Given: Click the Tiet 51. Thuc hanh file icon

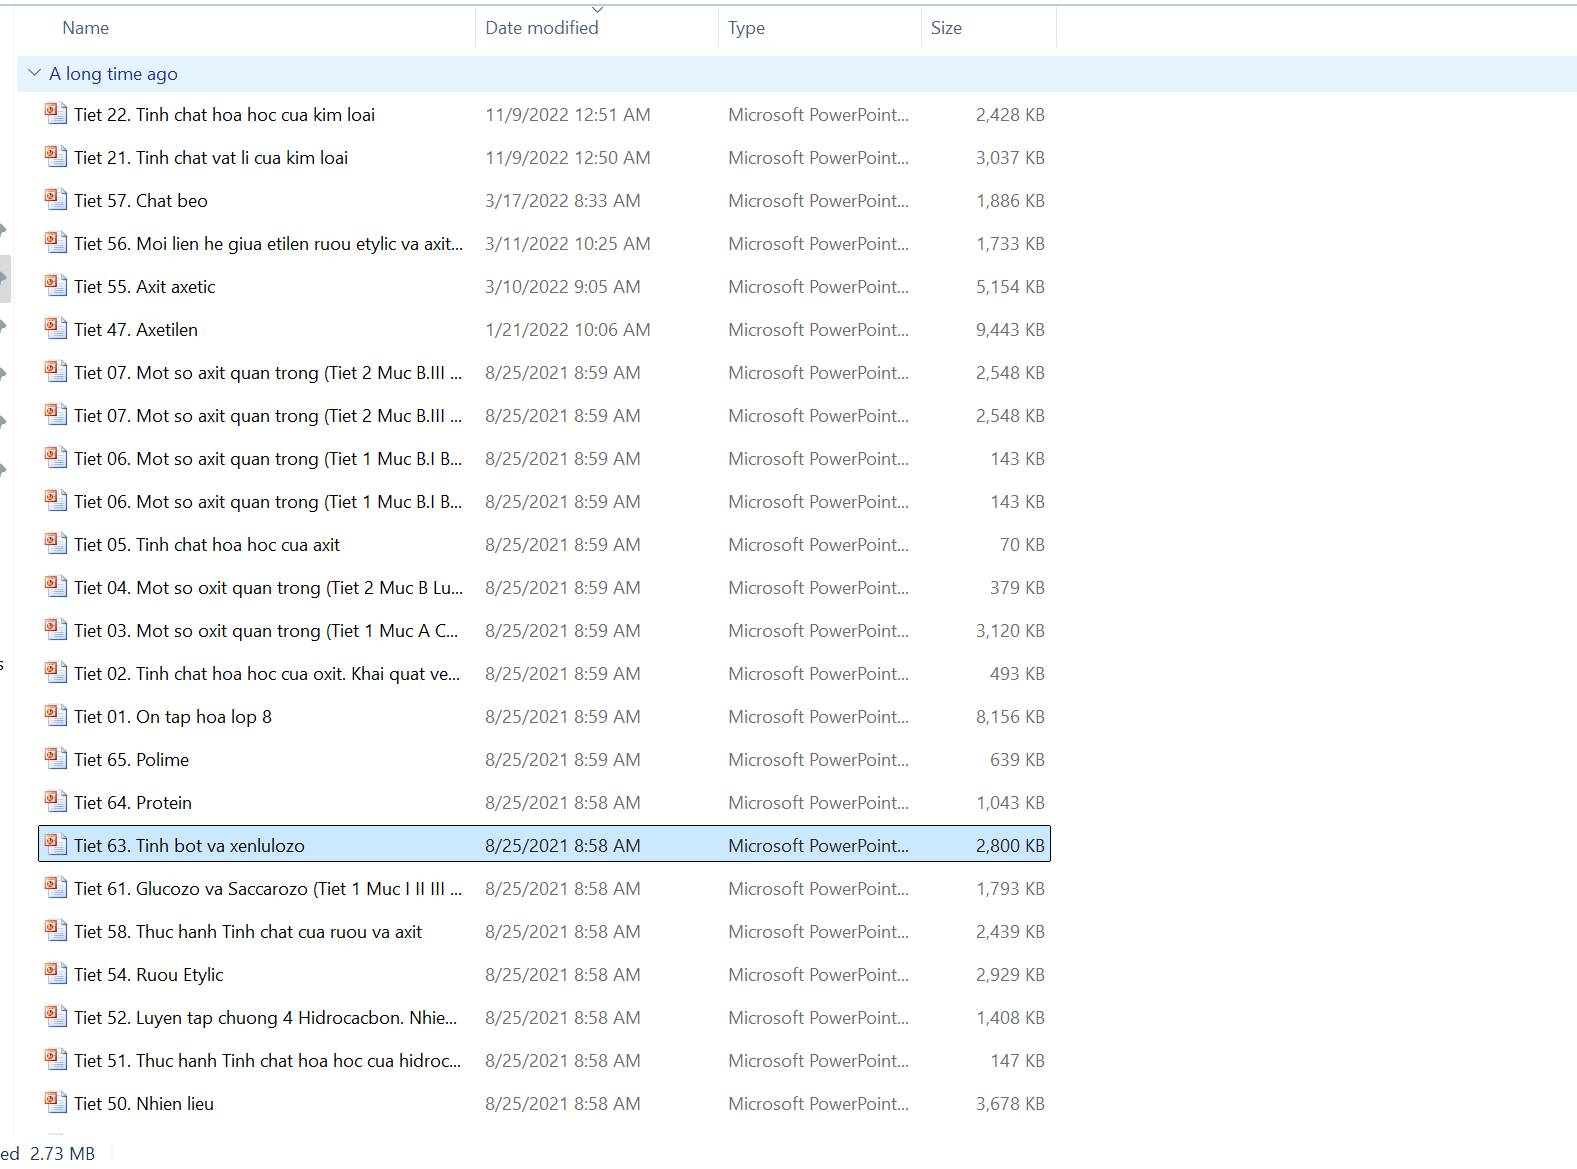Looking at the screenshot, I should [x=56, y=1059].
